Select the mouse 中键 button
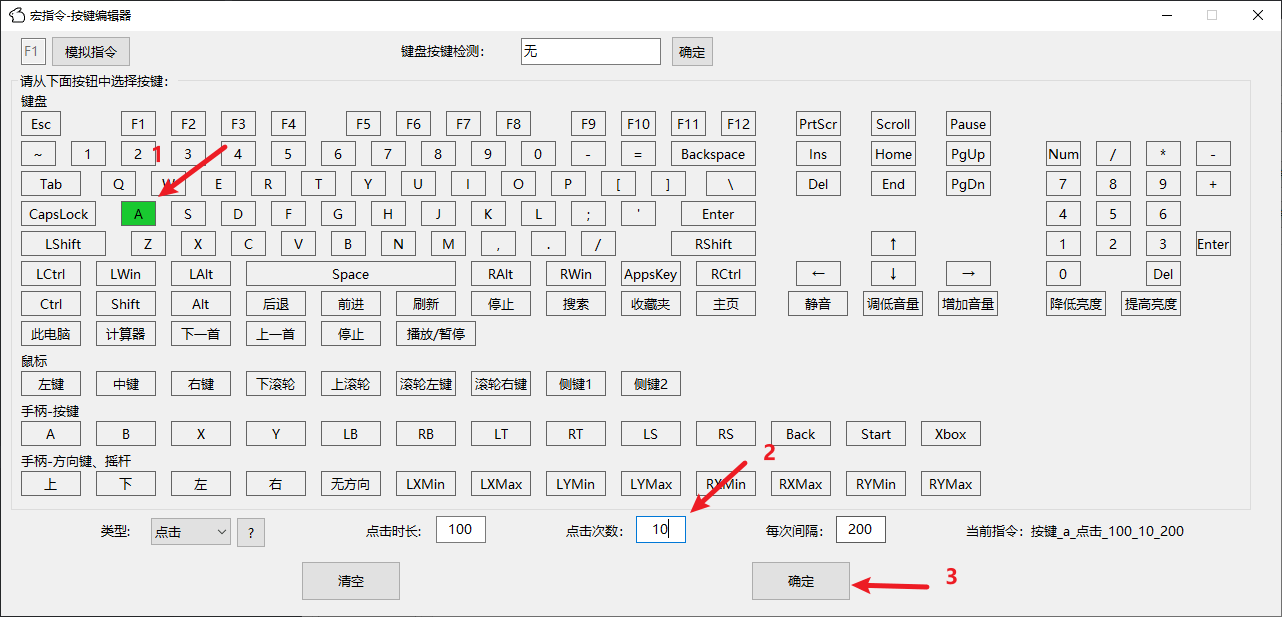Screen dimensions: 1282x617 126,384
